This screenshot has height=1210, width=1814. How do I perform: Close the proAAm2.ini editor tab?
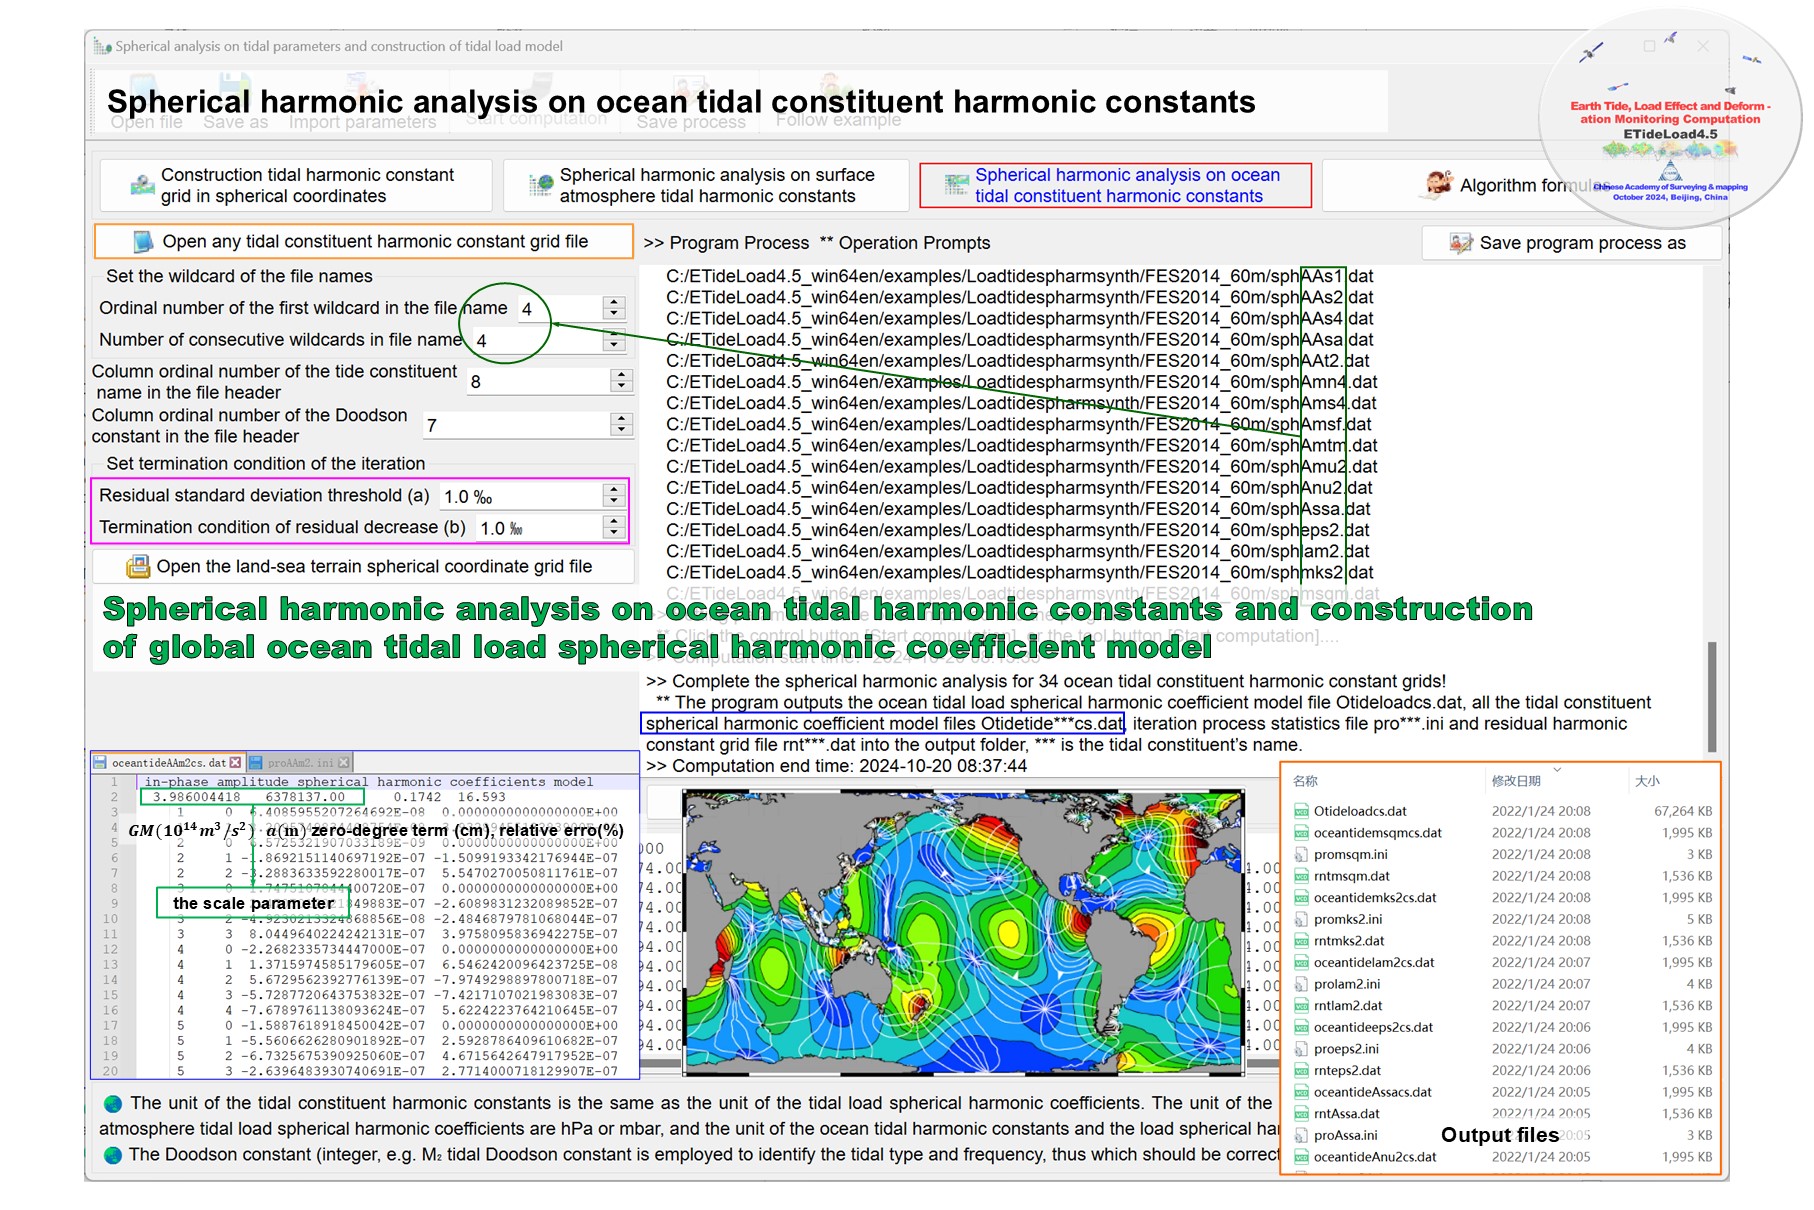coord(343,763)
